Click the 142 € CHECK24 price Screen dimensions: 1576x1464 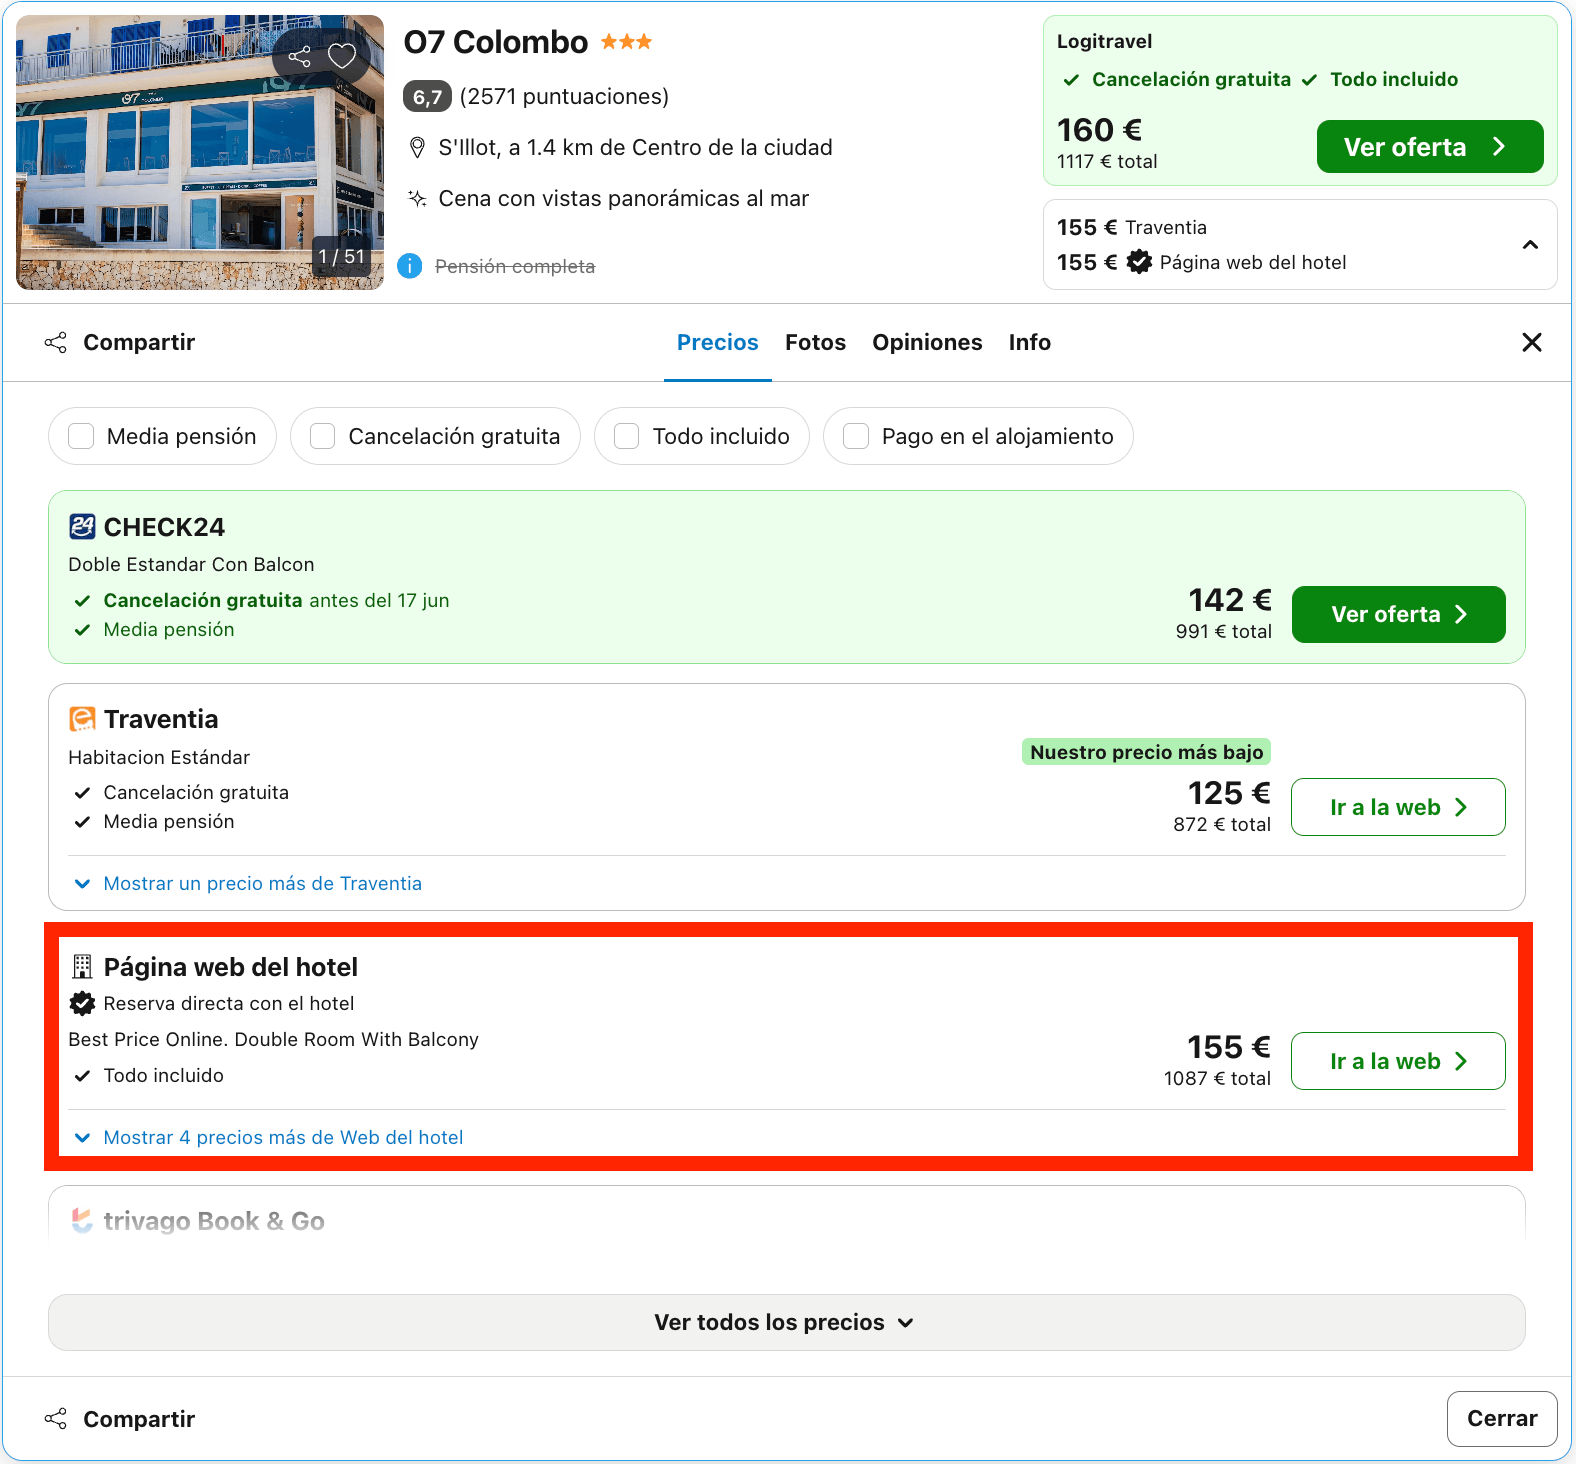[1230, 600]
